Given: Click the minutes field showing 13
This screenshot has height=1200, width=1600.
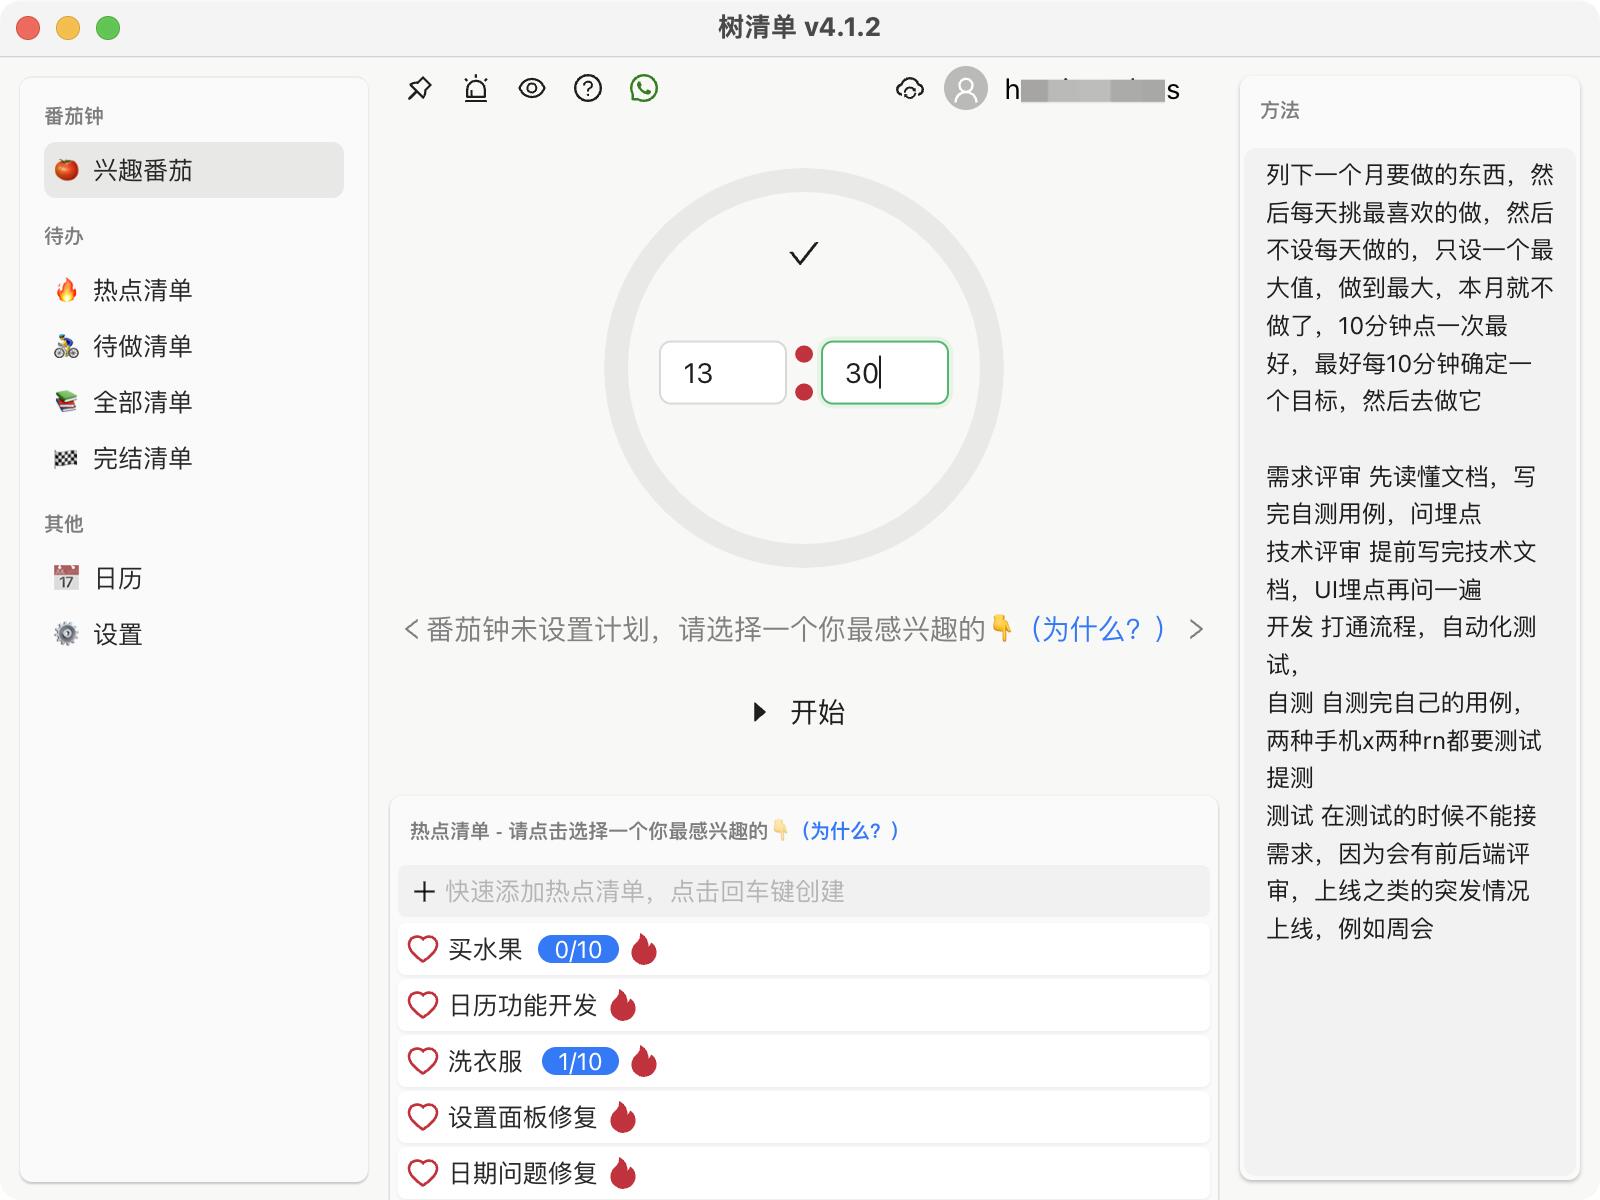Looking at the screenshot, I should pyautogui.click(x=722, y=373).
